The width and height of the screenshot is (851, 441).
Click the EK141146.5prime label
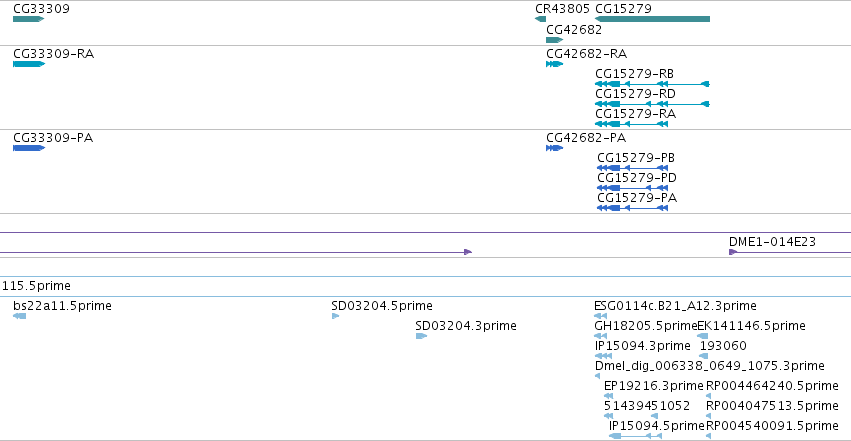[751, 326]
